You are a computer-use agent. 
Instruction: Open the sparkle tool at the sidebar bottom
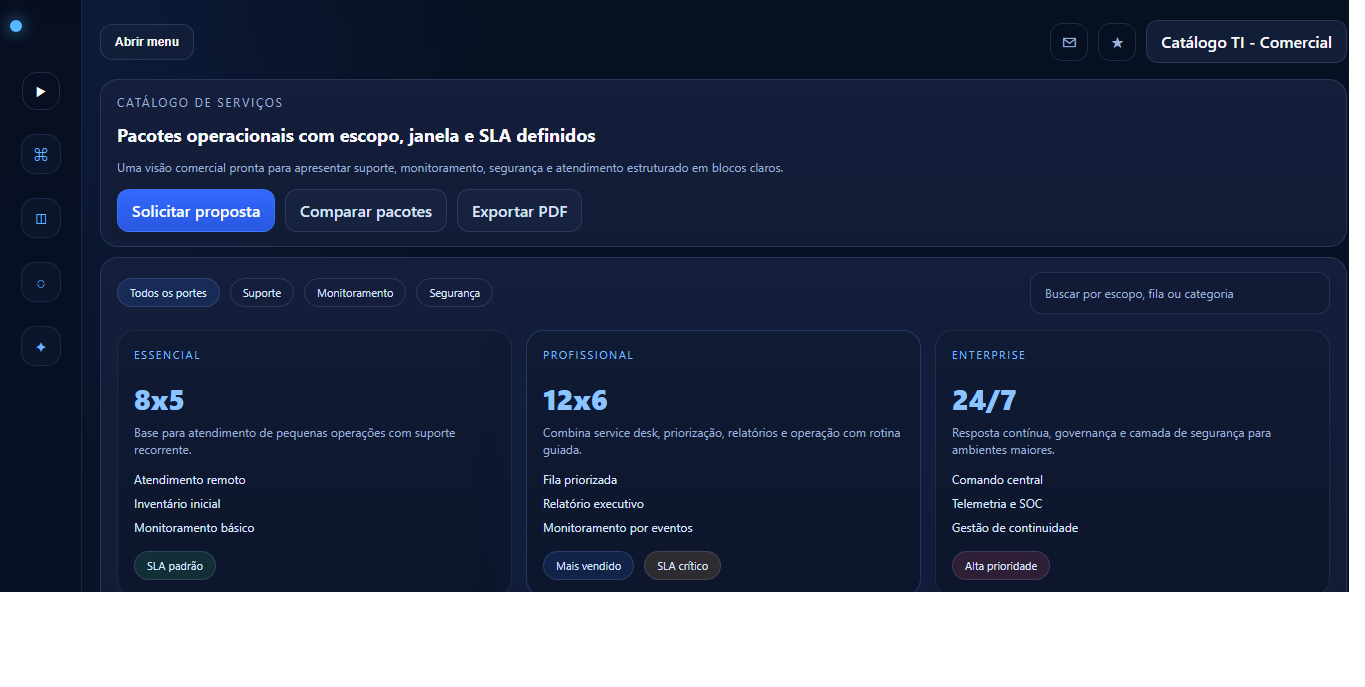tap(40, 346)
